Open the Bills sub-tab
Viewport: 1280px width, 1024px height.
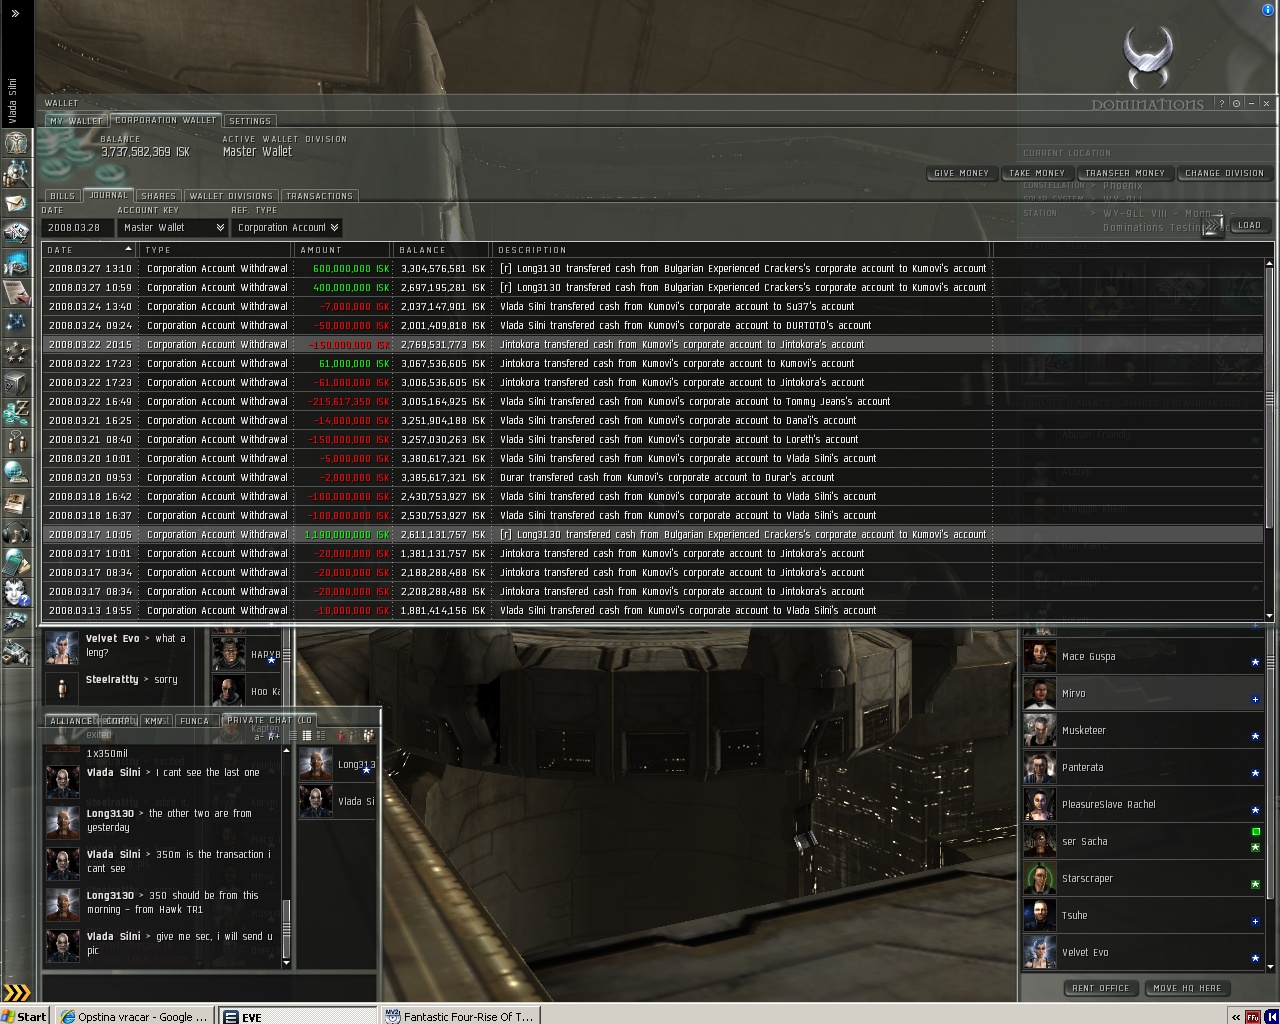63,196
